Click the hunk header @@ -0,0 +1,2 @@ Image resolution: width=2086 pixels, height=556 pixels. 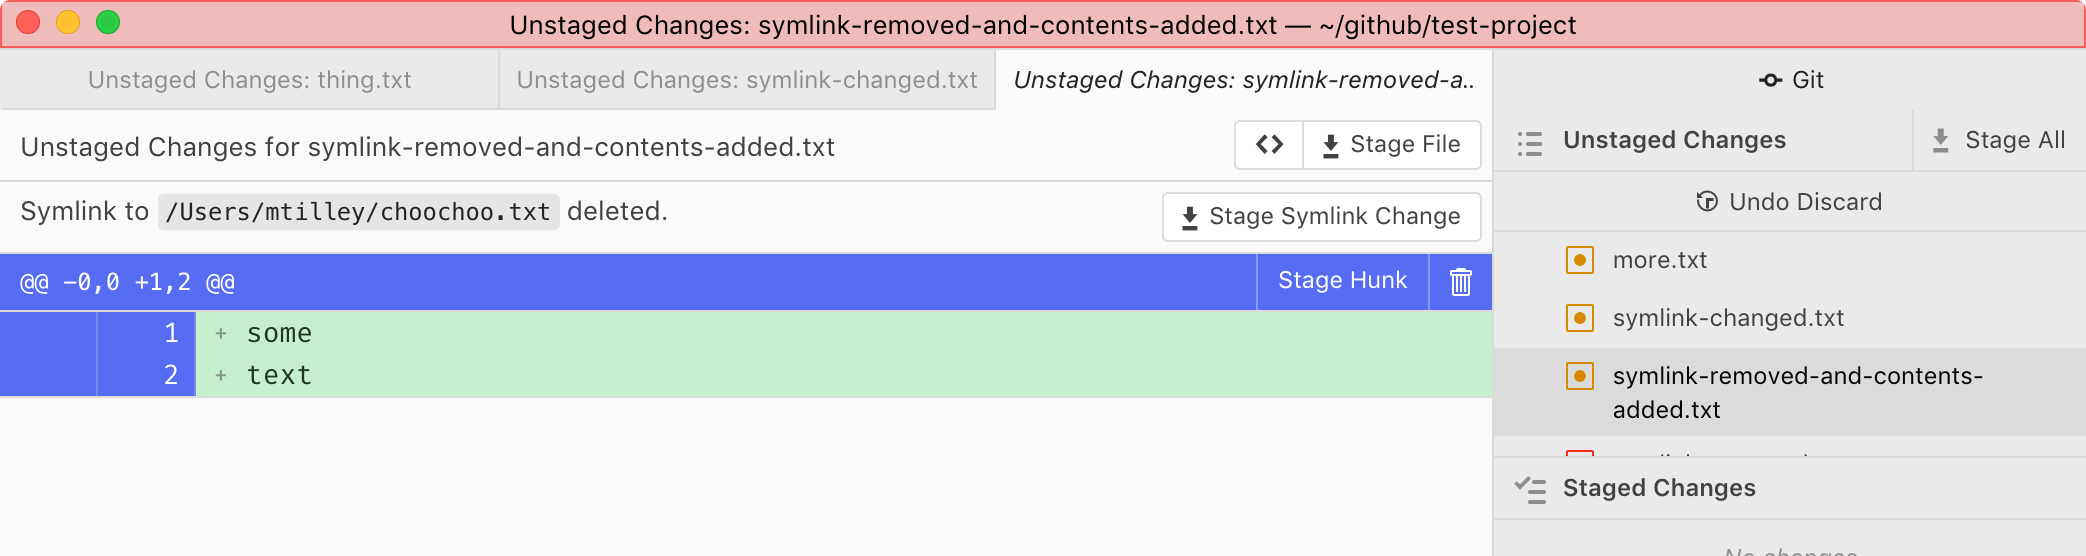click(127, 283)
